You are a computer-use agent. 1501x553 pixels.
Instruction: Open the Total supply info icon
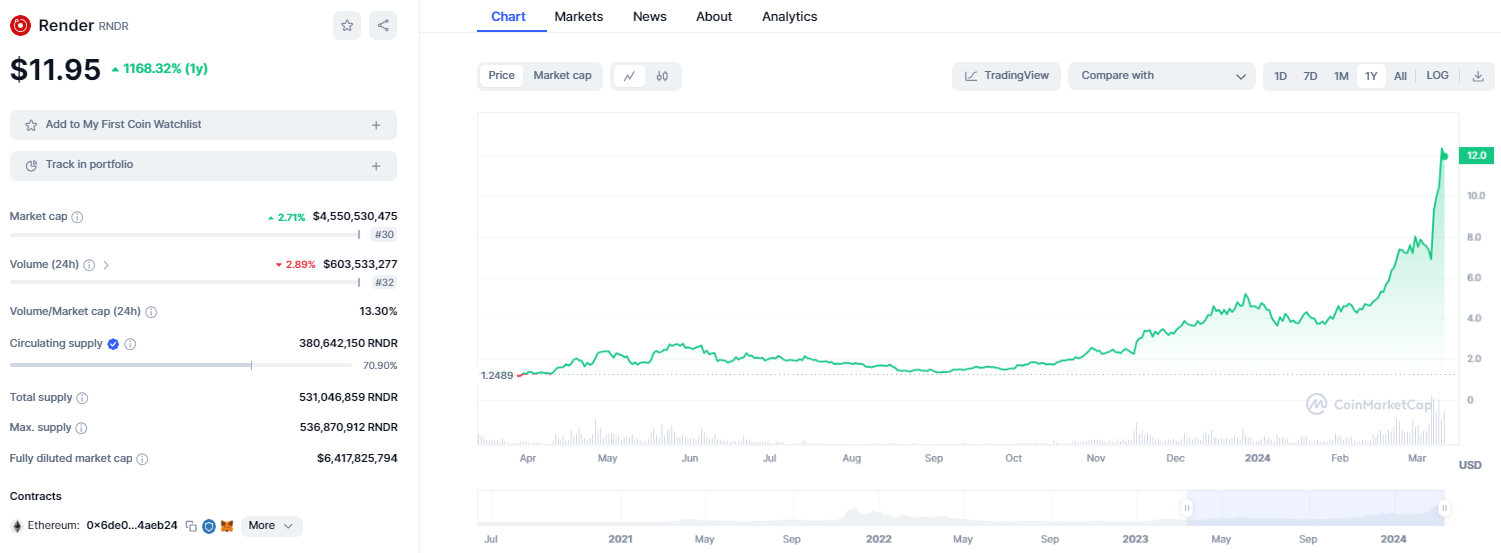[x=82, y=398]
